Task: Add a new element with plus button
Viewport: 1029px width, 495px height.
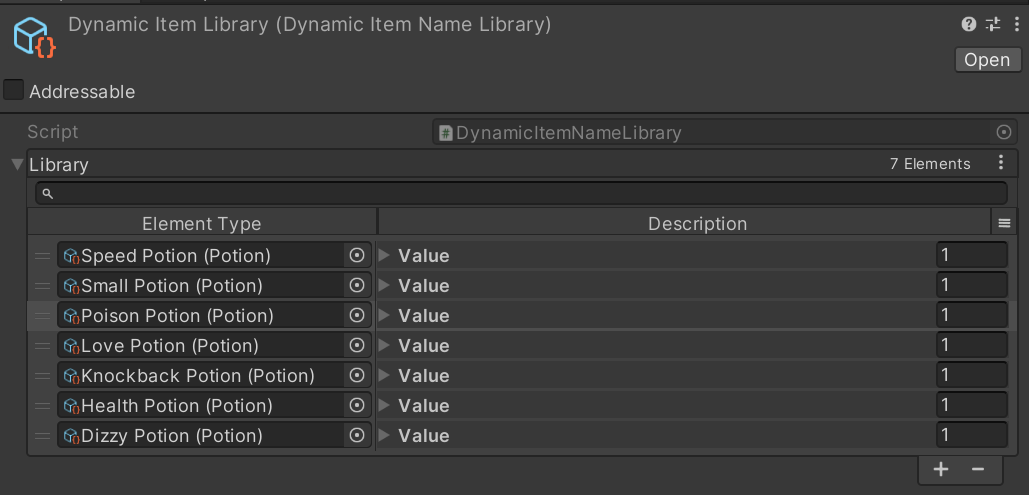Action: point(941,469)
